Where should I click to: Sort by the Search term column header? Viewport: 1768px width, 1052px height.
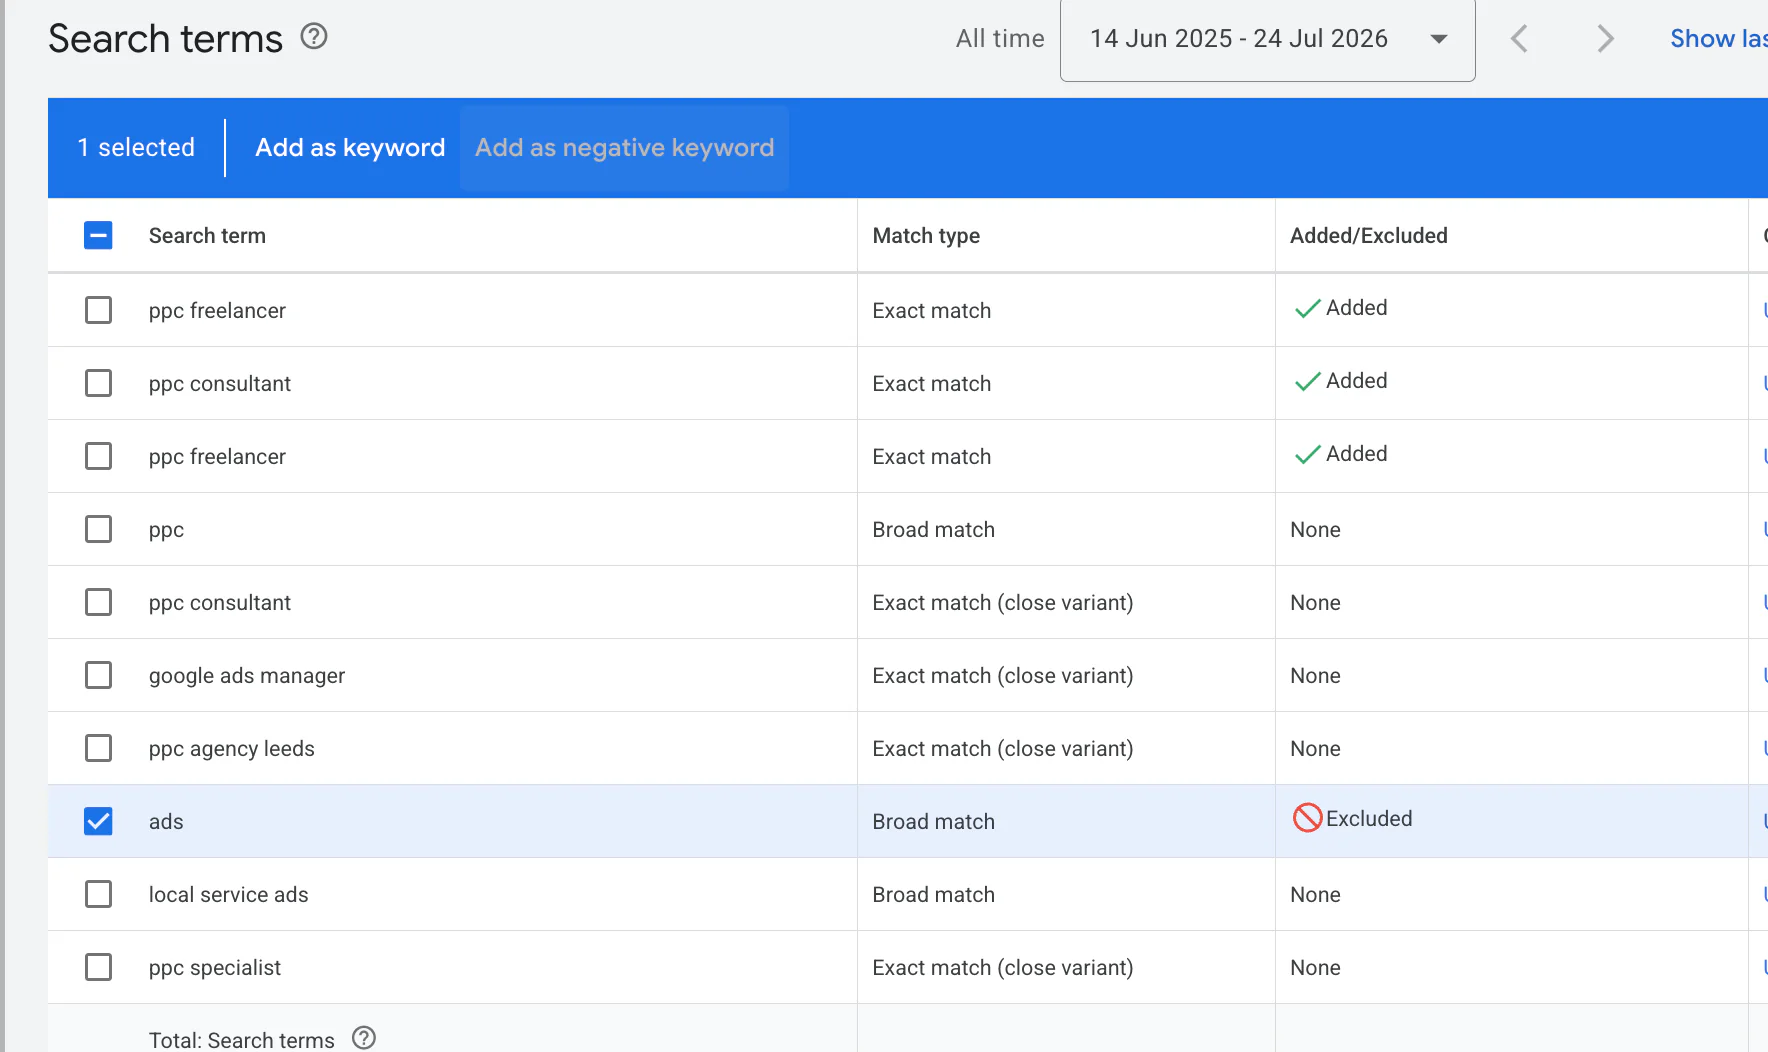tap(207, 235)
